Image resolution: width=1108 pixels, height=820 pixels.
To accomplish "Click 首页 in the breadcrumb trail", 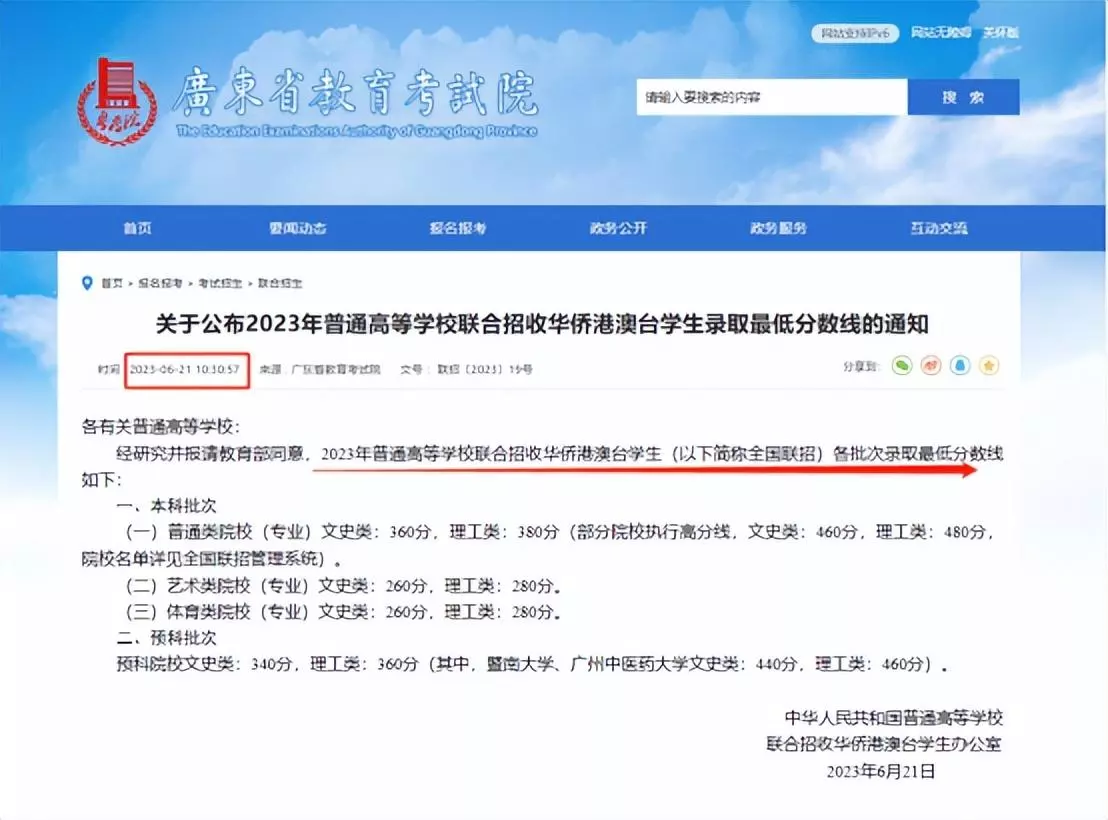I will click(112, 283).
